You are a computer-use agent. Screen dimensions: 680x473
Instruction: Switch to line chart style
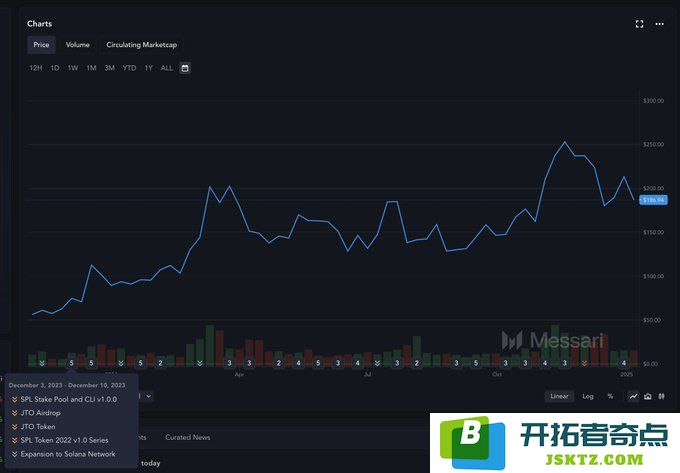(x=634, y=396)
